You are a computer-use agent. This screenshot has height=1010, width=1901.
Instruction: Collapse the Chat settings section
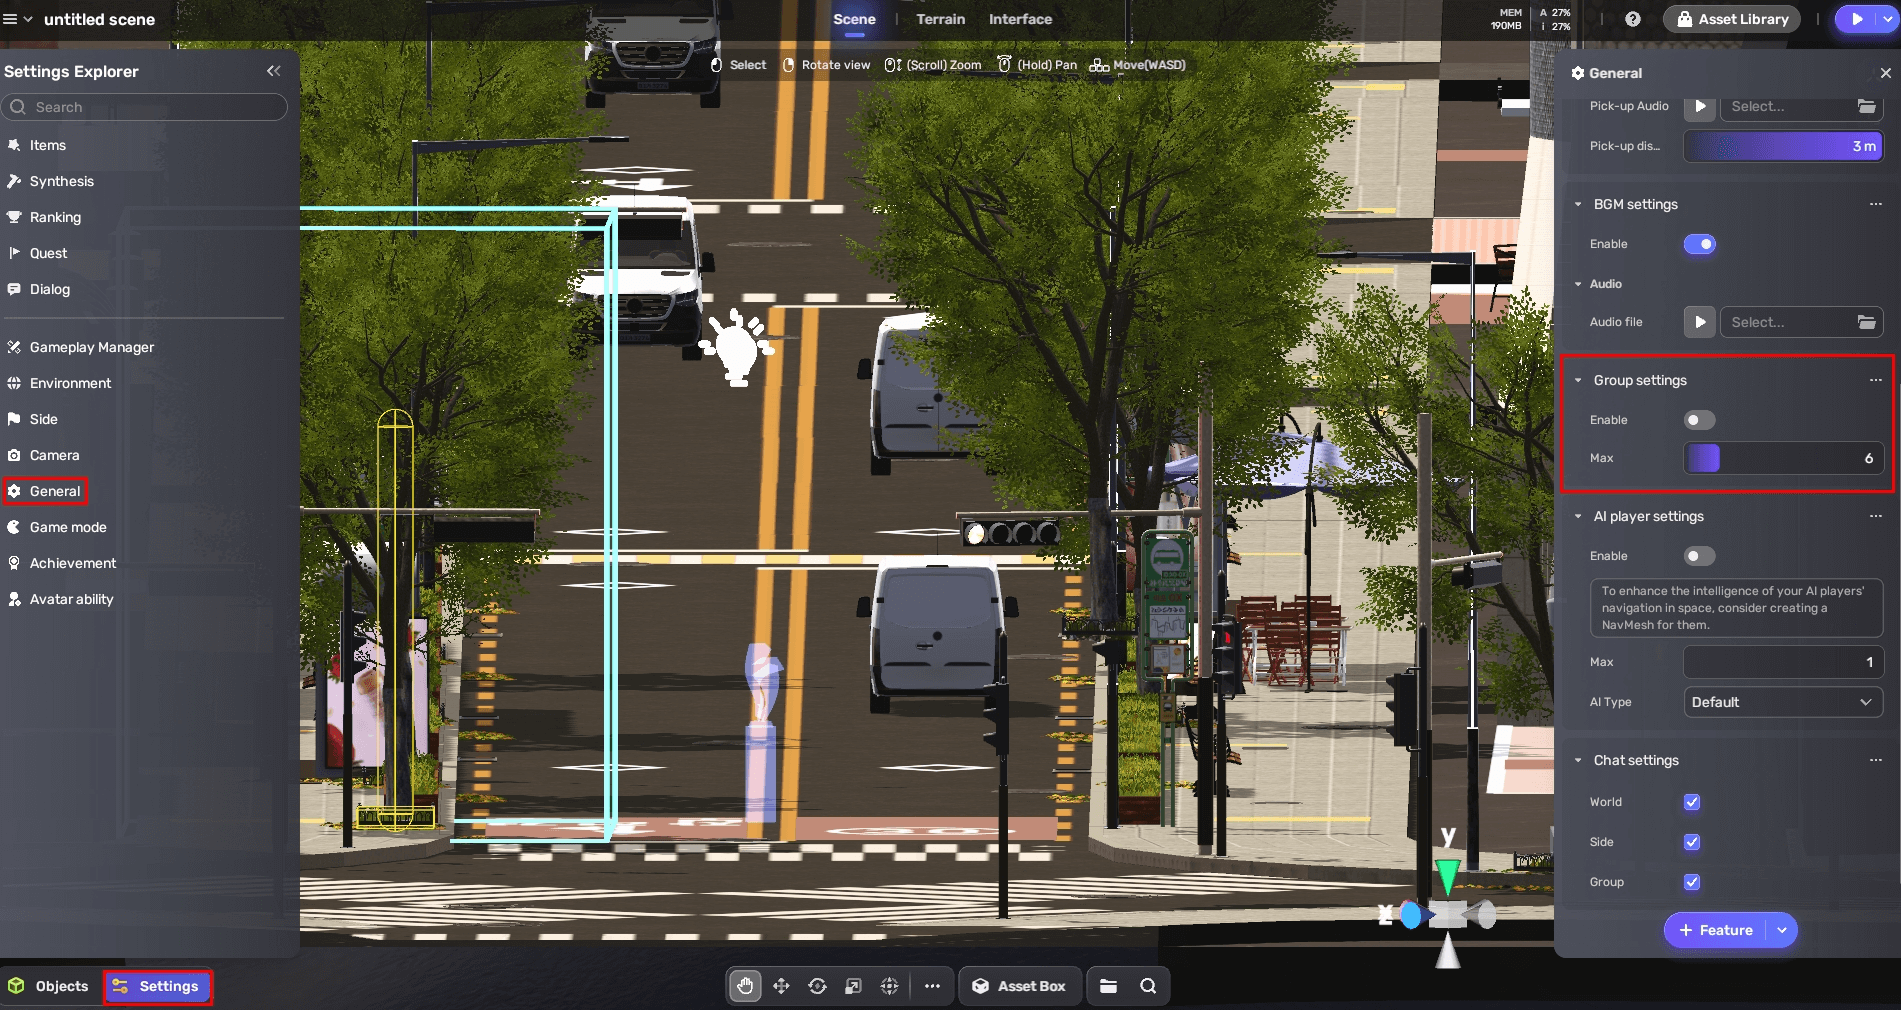1578,760
